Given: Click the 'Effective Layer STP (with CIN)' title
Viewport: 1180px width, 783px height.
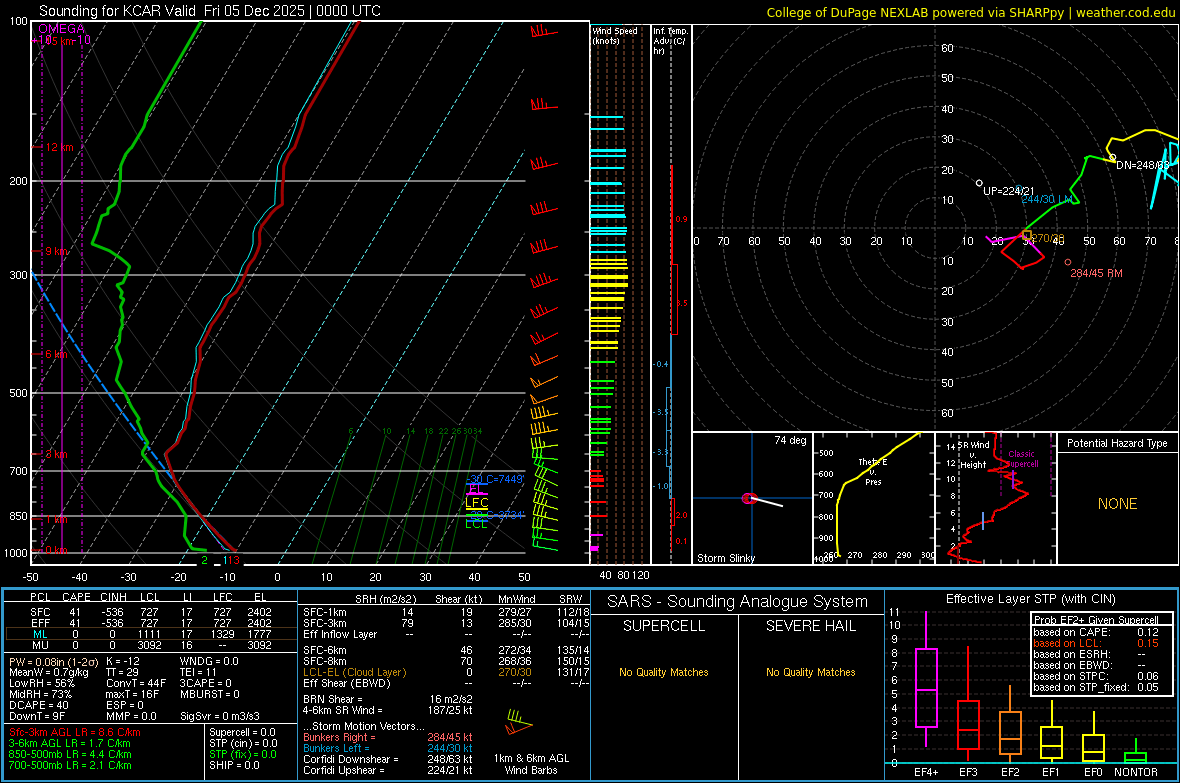Looking at the screenshot, I should click(1031, 599).
